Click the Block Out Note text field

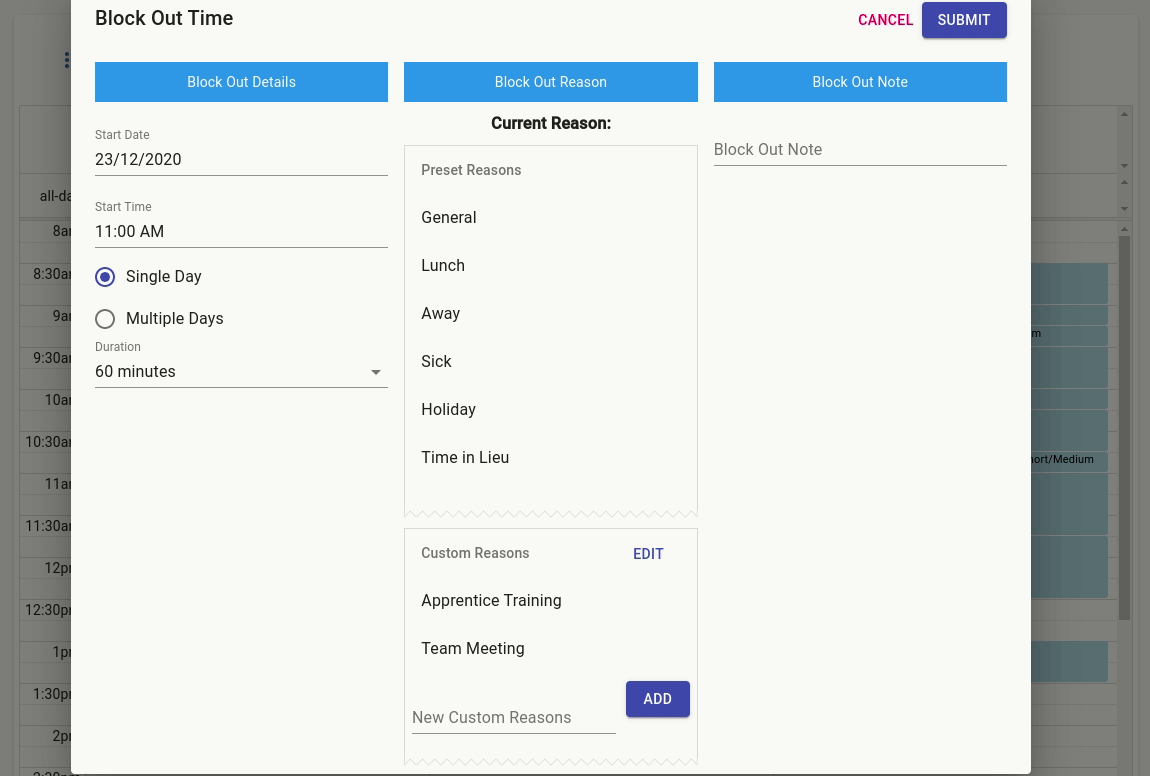(x=860, y=149)
